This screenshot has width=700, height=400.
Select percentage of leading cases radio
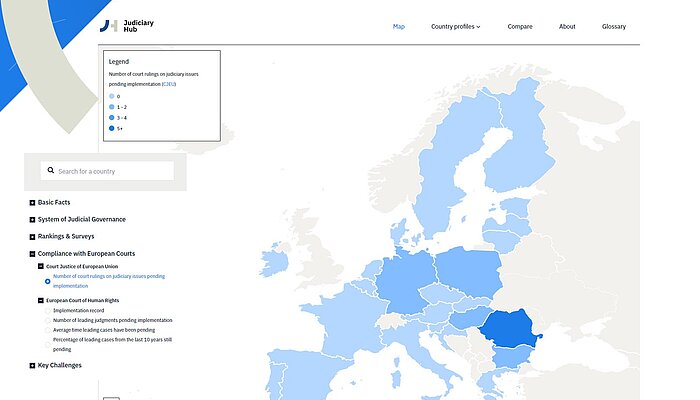tap(47, 345)
